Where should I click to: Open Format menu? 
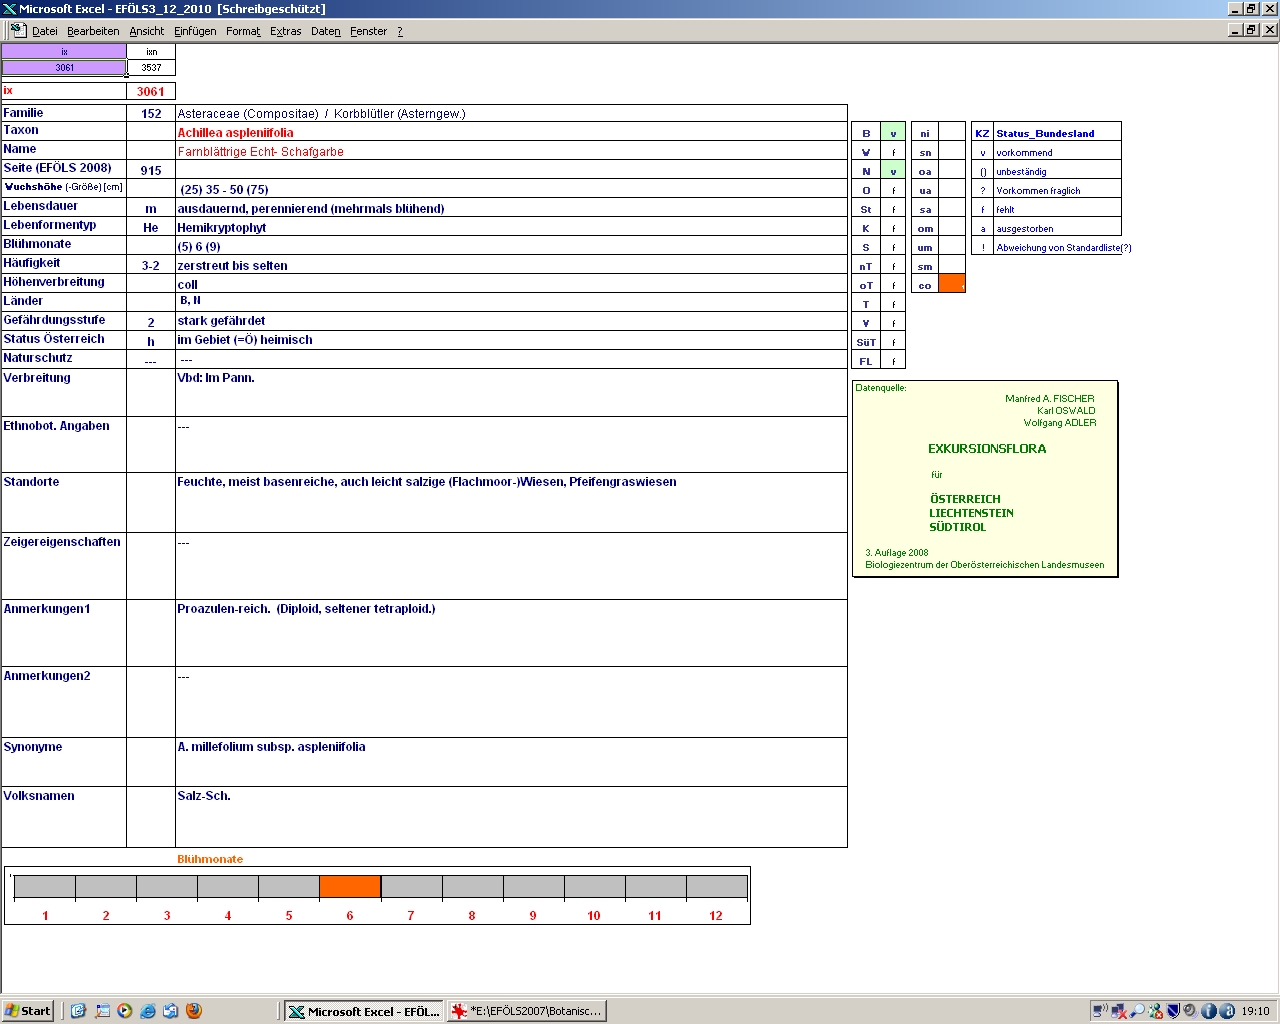[x=243, y=31]
